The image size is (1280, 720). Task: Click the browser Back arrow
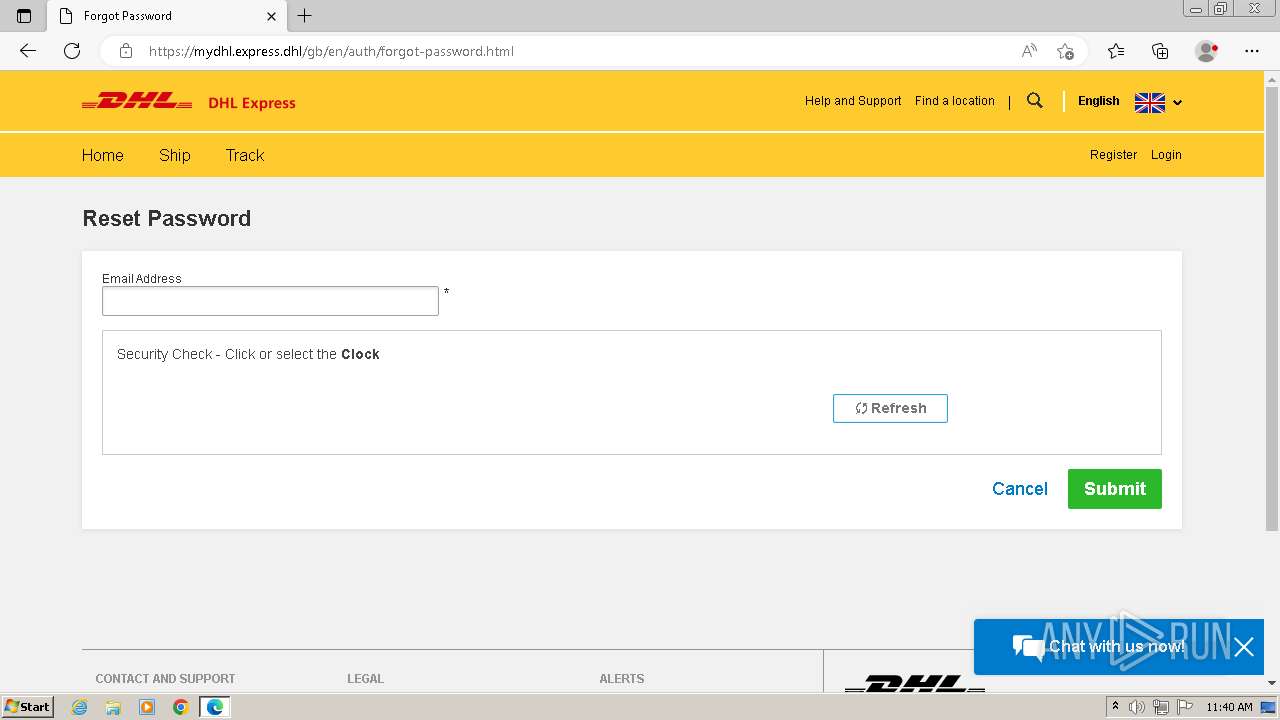[28, 51]
